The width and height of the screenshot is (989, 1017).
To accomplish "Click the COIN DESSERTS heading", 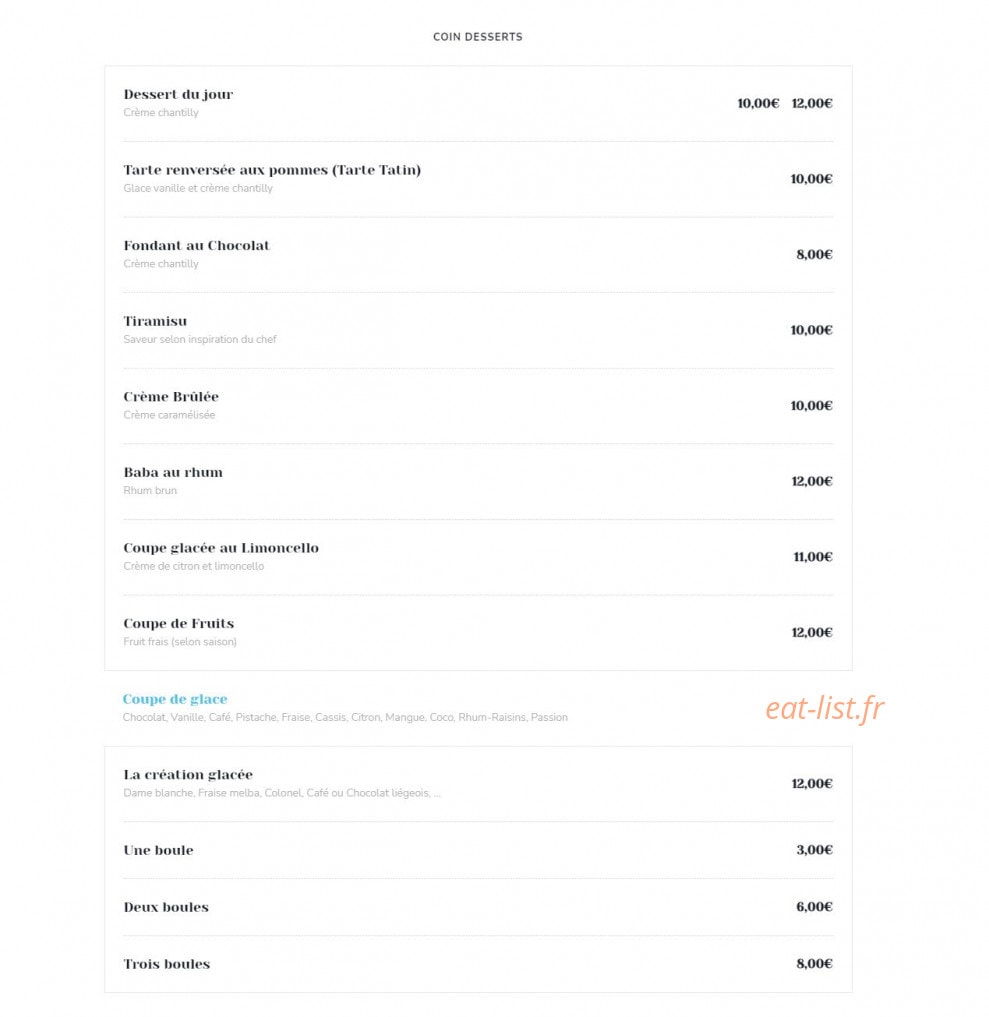I will coord(477,37).
